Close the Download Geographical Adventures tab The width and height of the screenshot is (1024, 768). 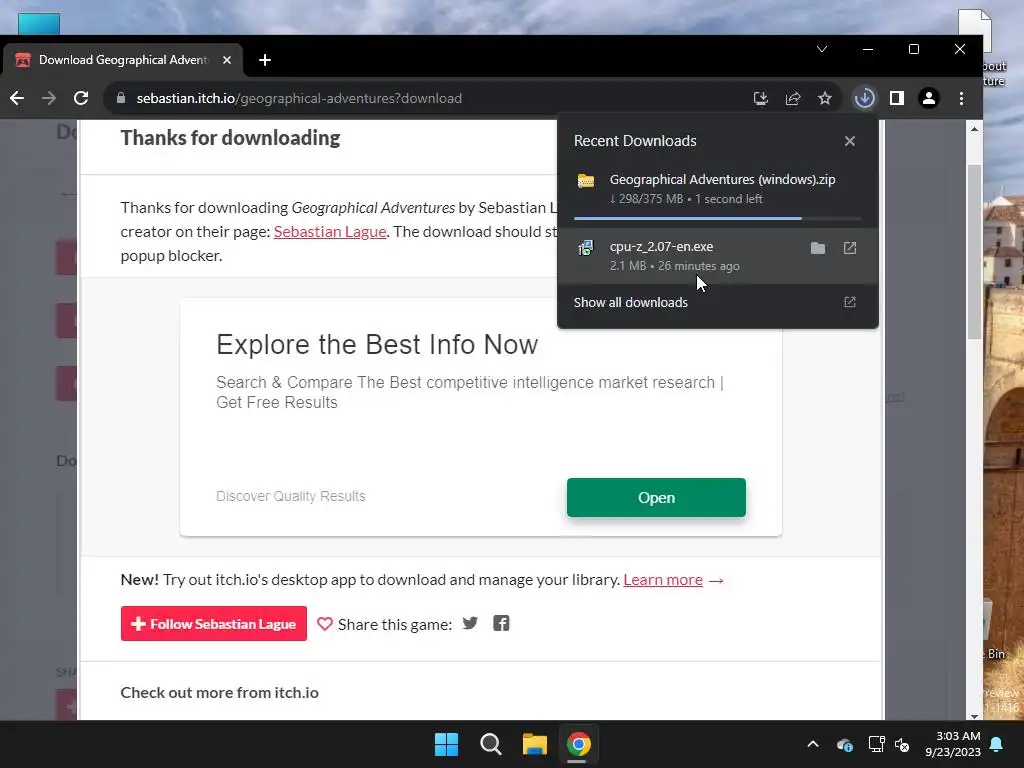click(x=227, y=60)
